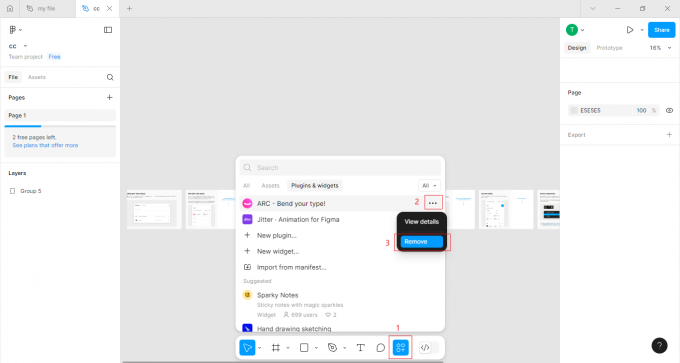The width and height of the screenshot is (680, 363).
Task: Open page background color swatch
Action: (574, 111)
